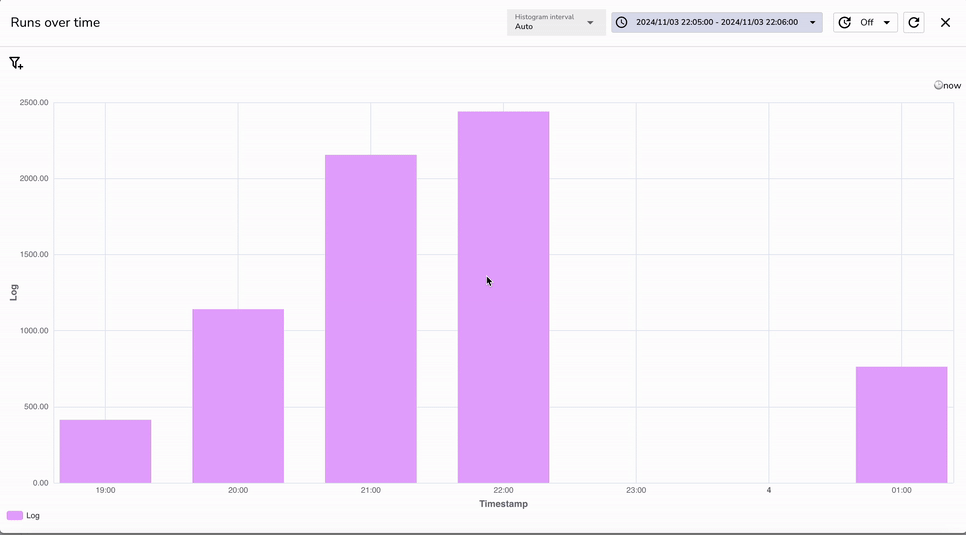Close the Runs over time panel

tap(945, 22)
